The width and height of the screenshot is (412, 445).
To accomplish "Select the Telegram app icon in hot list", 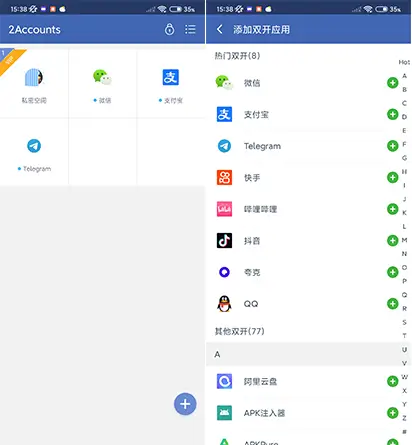I will pyautogui.click(x=224, y=146).
